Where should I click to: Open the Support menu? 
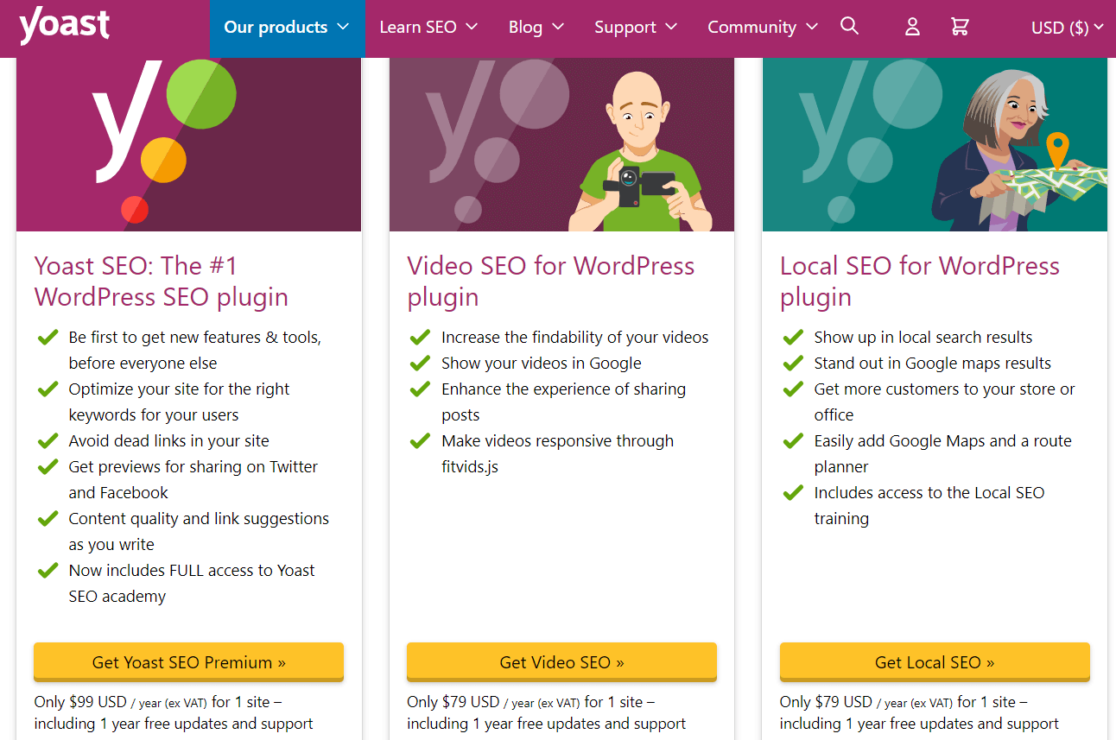[636, 27]
